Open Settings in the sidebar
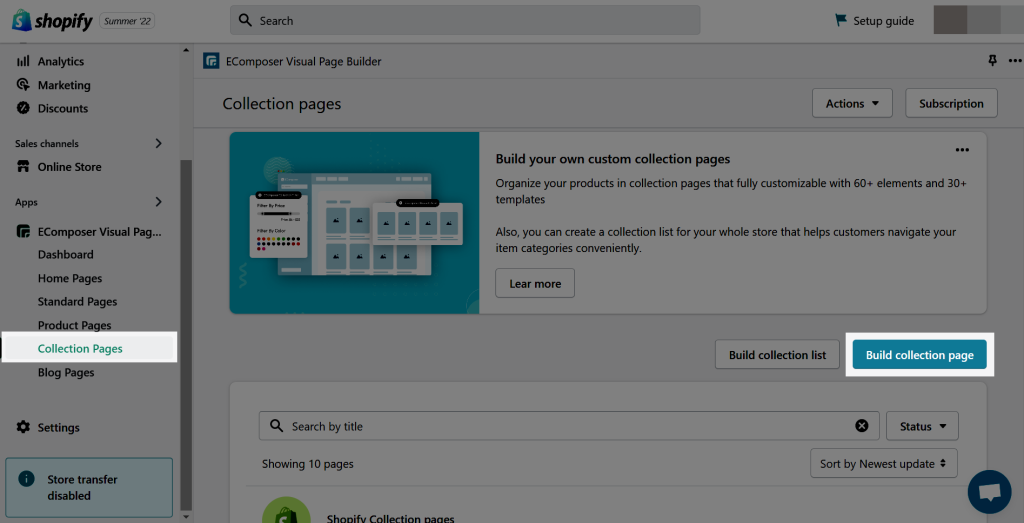Image resolution: width=1024 pixels, height=523 pixels. (58, 427)
